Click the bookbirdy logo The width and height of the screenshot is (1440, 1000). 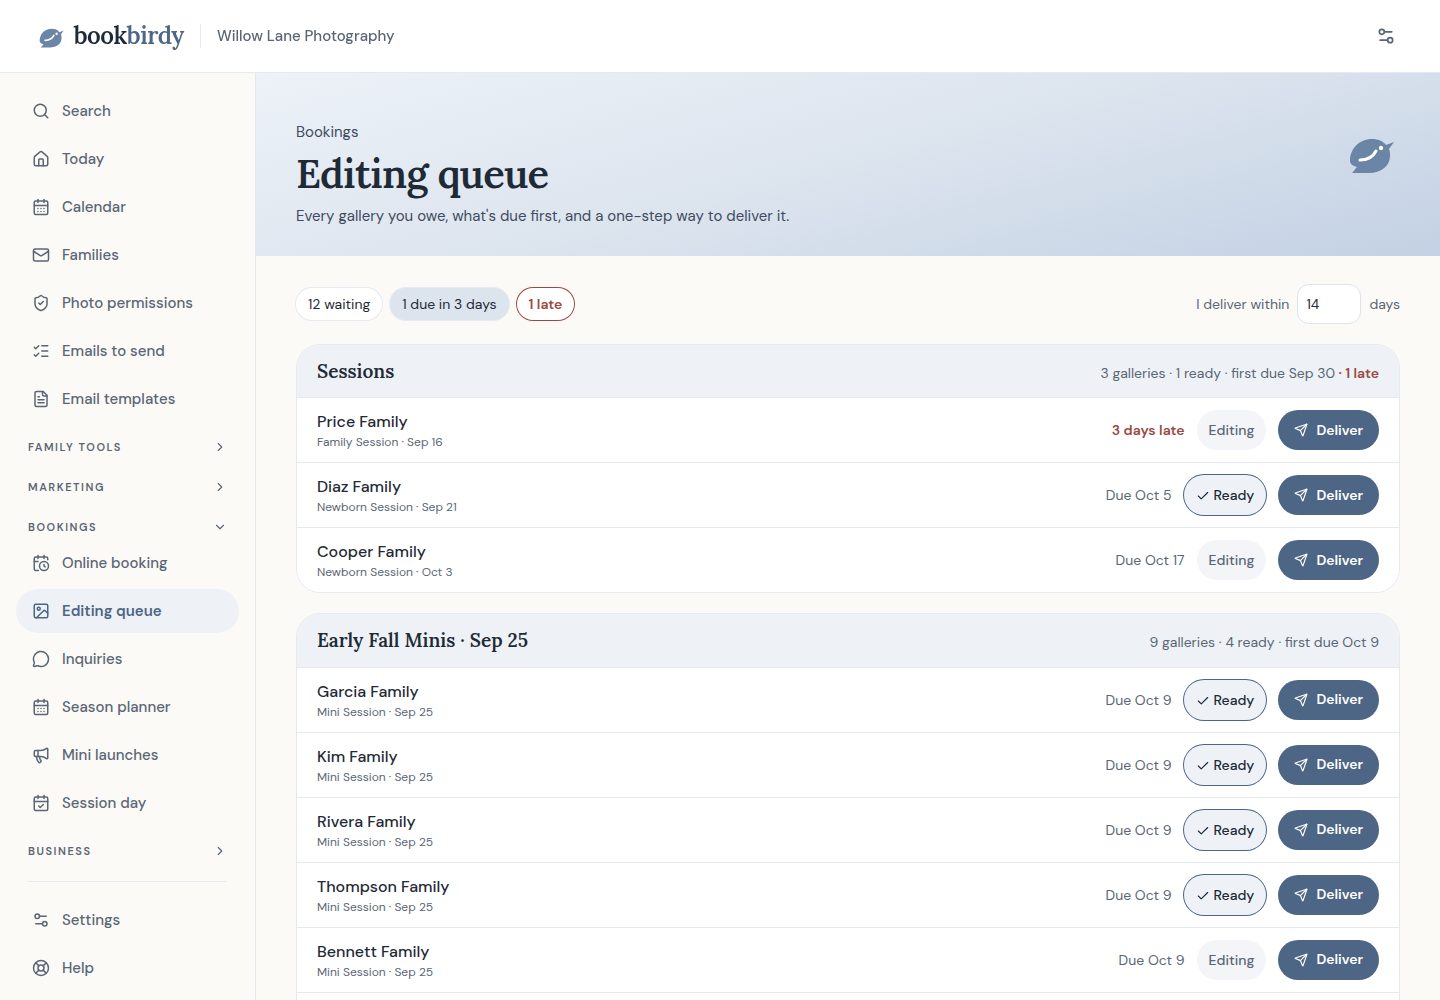[x=111, y=36]
